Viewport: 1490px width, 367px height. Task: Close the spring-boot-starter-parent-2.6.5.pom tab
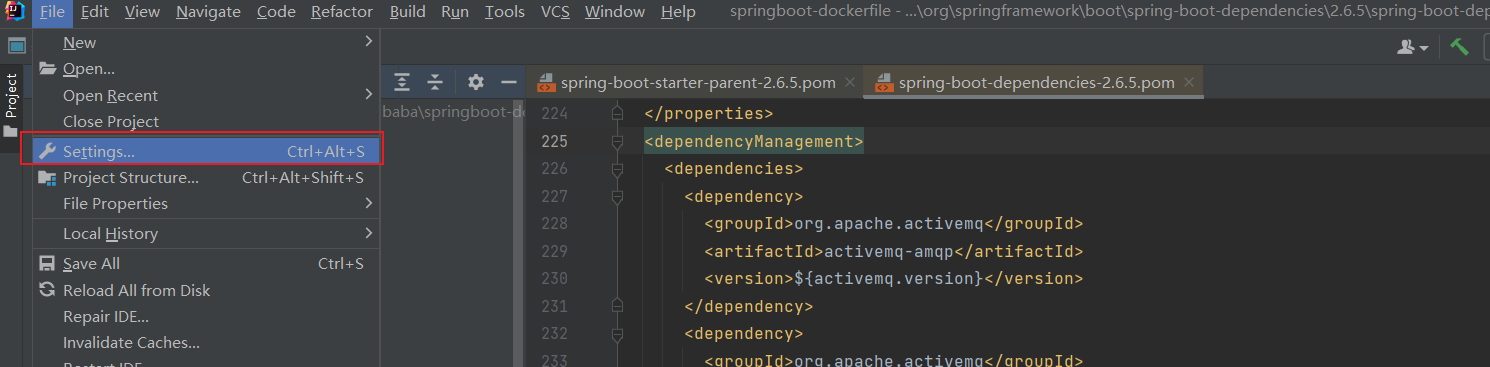click(x=849, y=83)
